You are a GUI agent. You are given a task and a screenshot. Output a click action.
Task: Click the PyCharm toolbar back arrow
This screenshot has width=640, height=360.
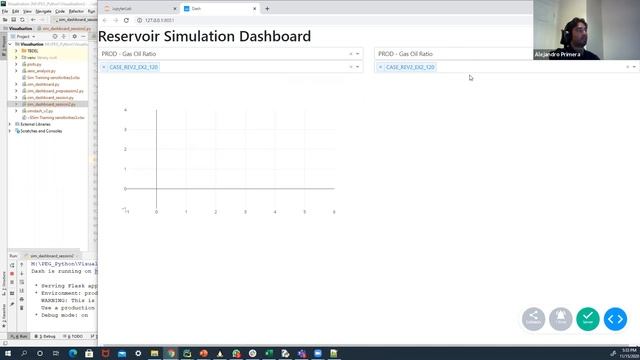click(x=33, y=20)
